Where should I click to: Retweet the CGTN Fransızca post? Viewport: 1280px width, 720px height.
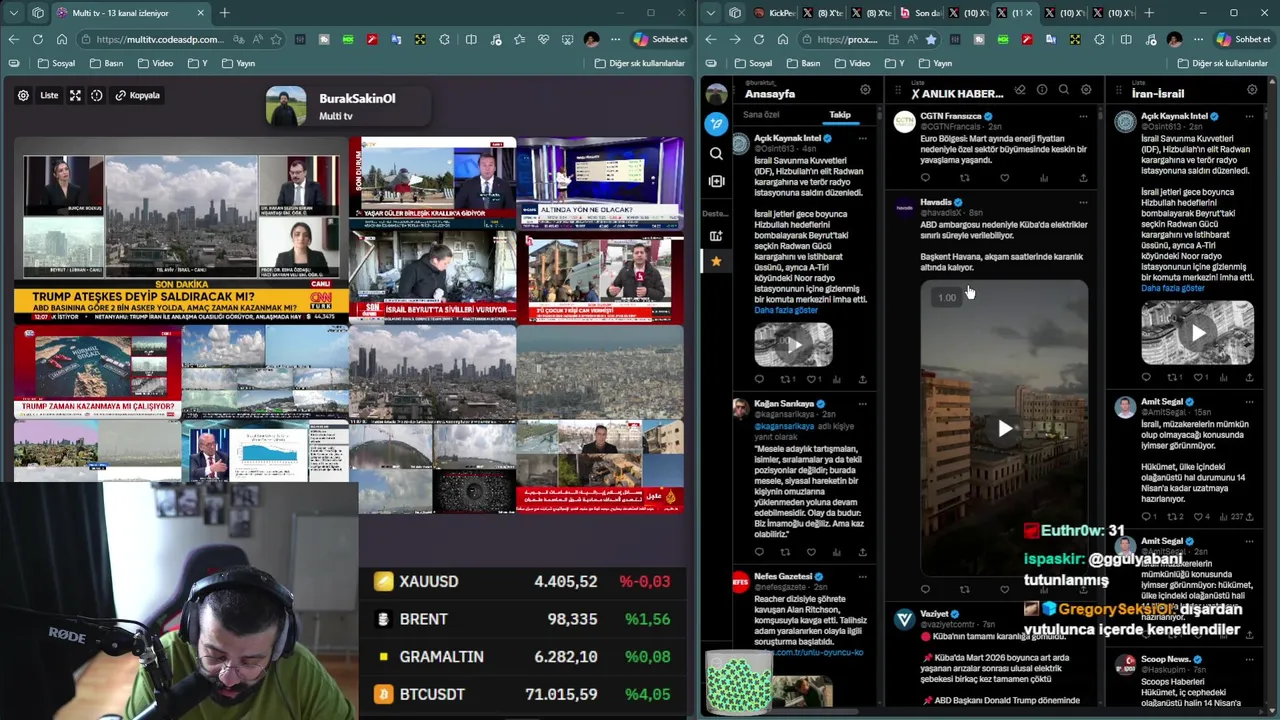tap(965, 178)
